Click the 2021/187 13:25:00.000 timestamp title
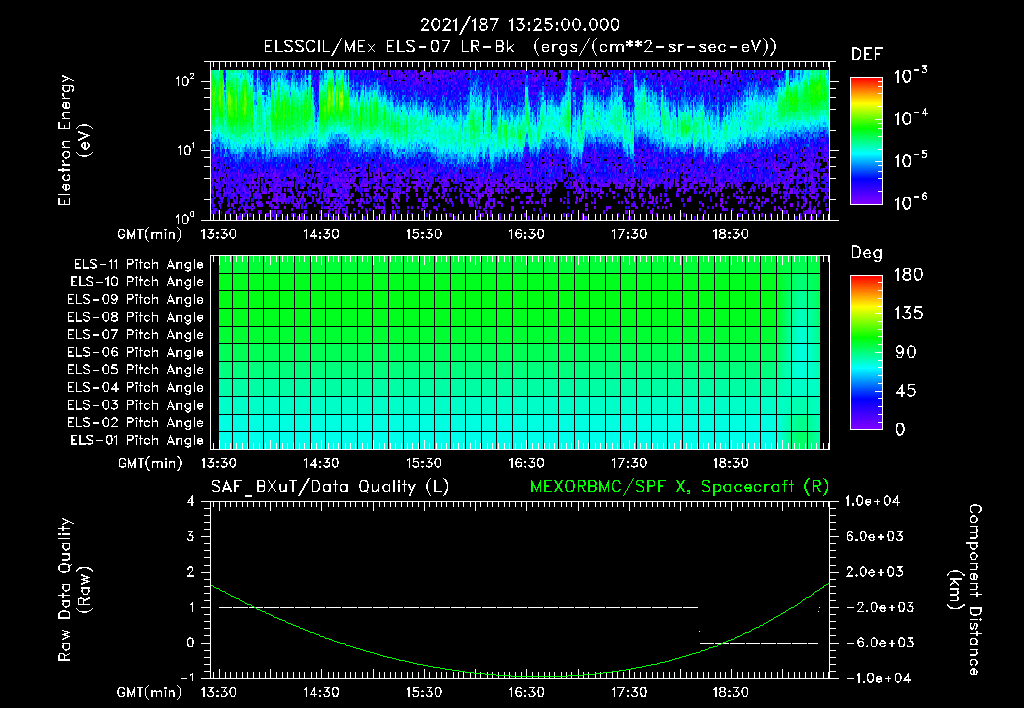This screenshot has height=708, width=1024. pos(520,25)
